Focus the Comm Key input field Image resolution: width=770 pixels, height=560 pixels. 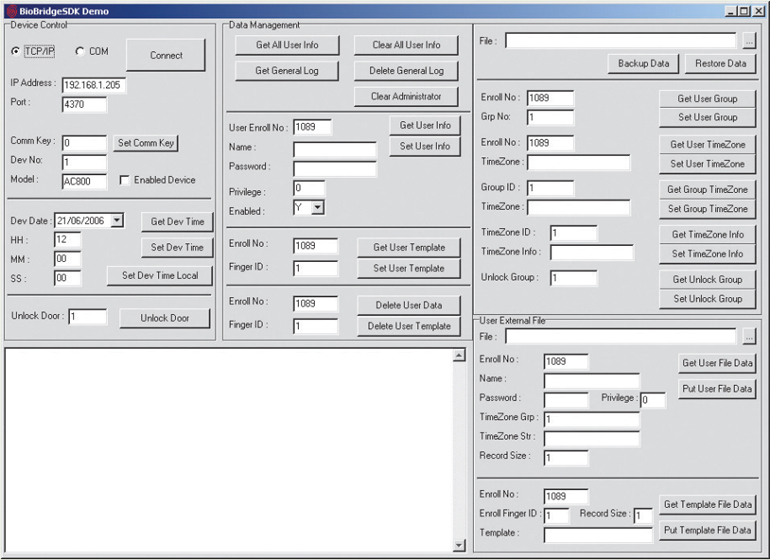coord(84,143)
